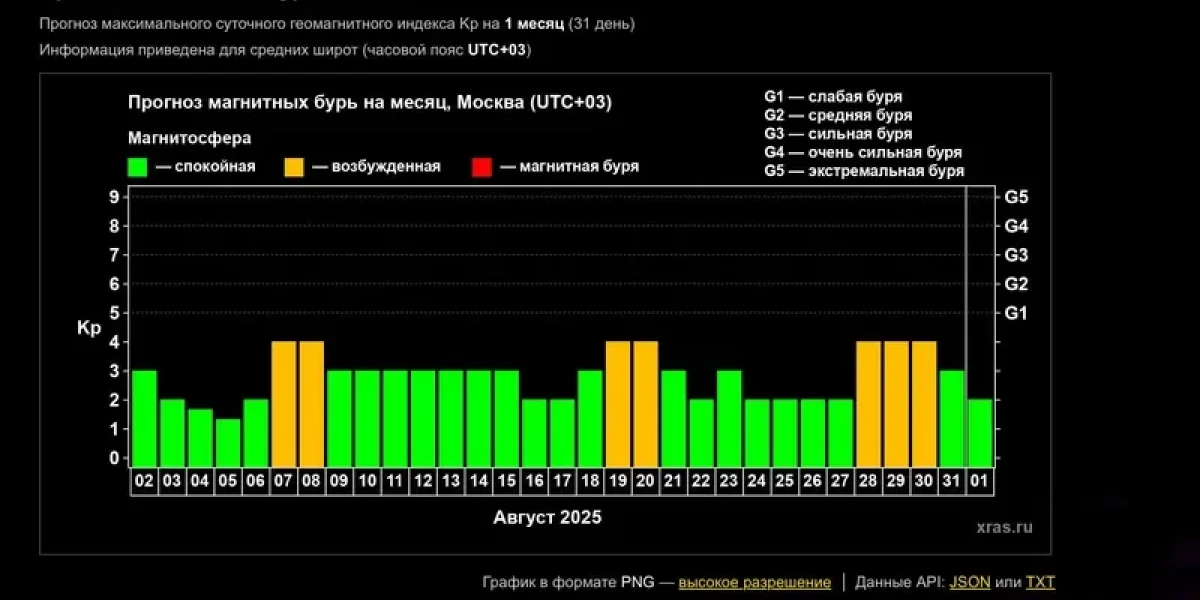This screenshot has height=600, width=1200.
Task: Click the chart title for Москва (UTC+03)
Action: tap(370, 101)
